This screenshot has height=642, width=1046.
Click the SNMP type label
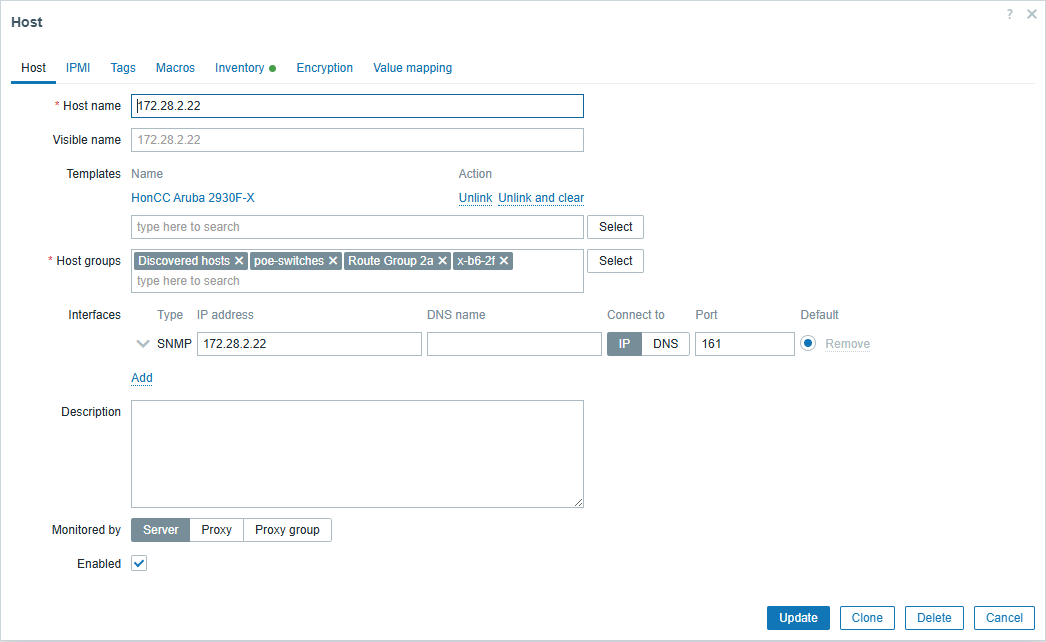click(174, 344)
